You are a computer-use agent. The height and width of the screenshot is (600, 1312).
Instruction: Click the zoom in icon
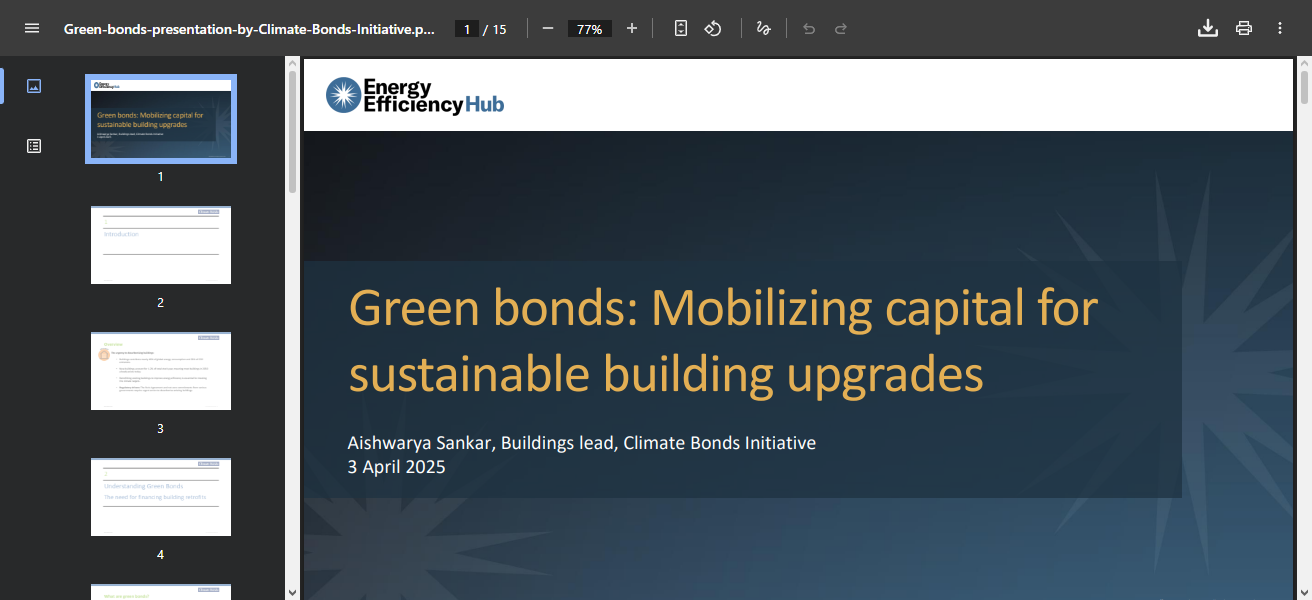coord(631,28)
